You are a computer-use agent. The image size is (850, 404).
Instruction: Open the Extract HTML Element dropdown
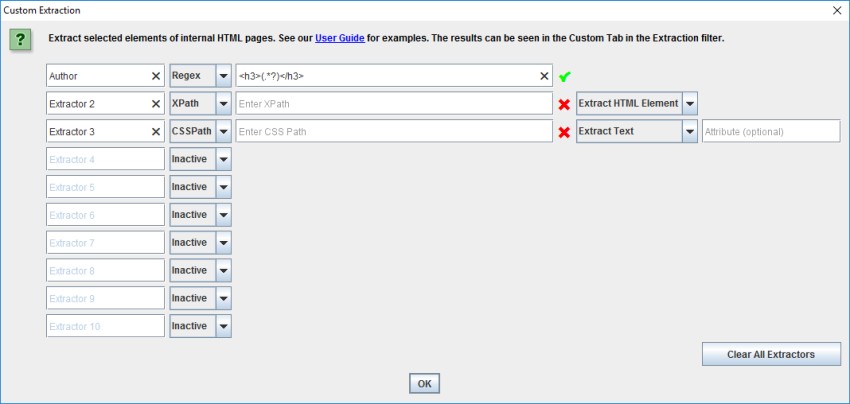(x=636, y=104)
